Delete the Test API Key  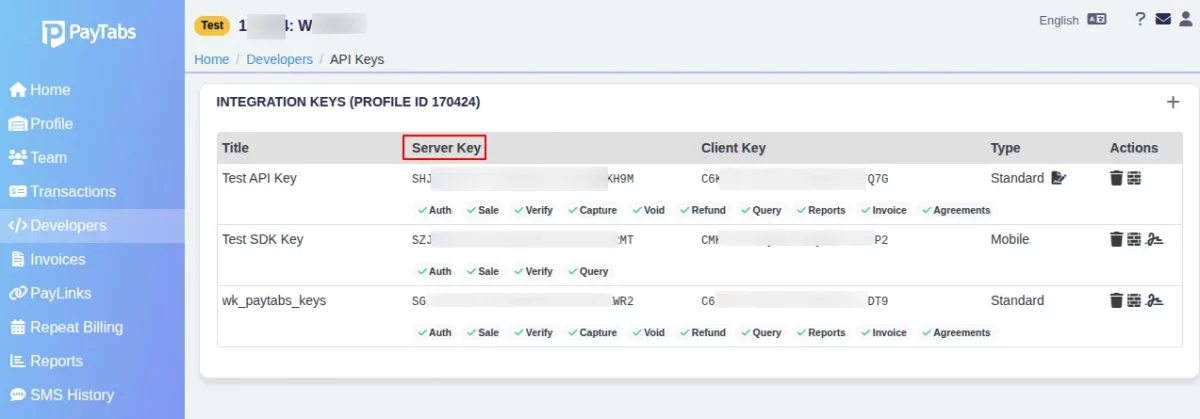pyautogui.click(x=1116, y=178)
